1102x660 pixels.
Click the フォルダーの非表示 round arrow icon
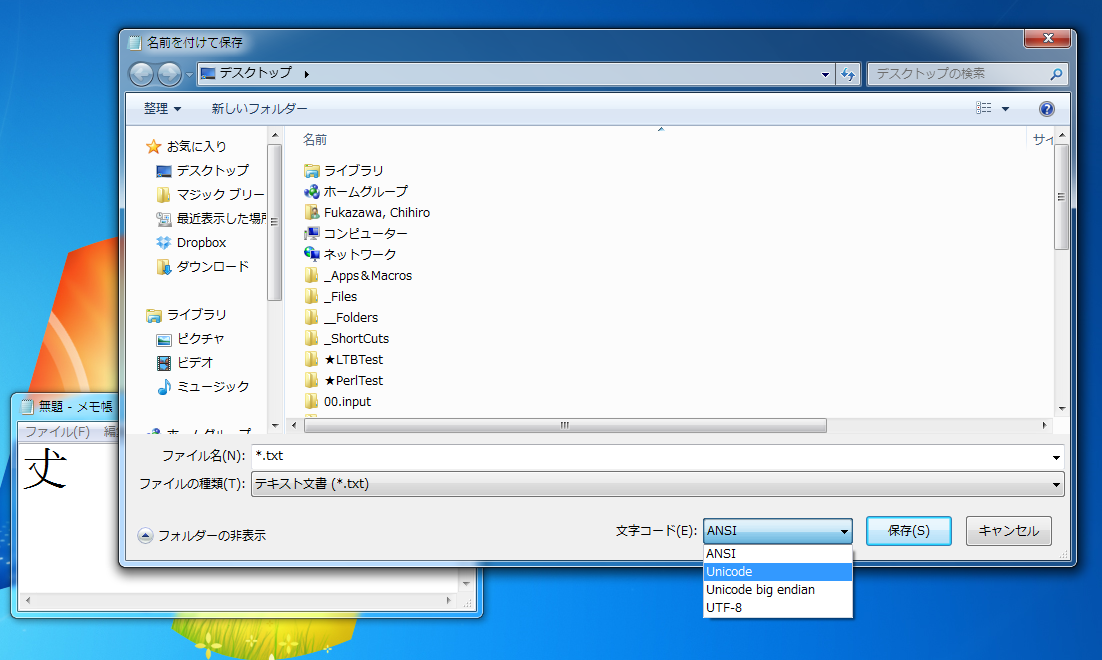(145, 536)
